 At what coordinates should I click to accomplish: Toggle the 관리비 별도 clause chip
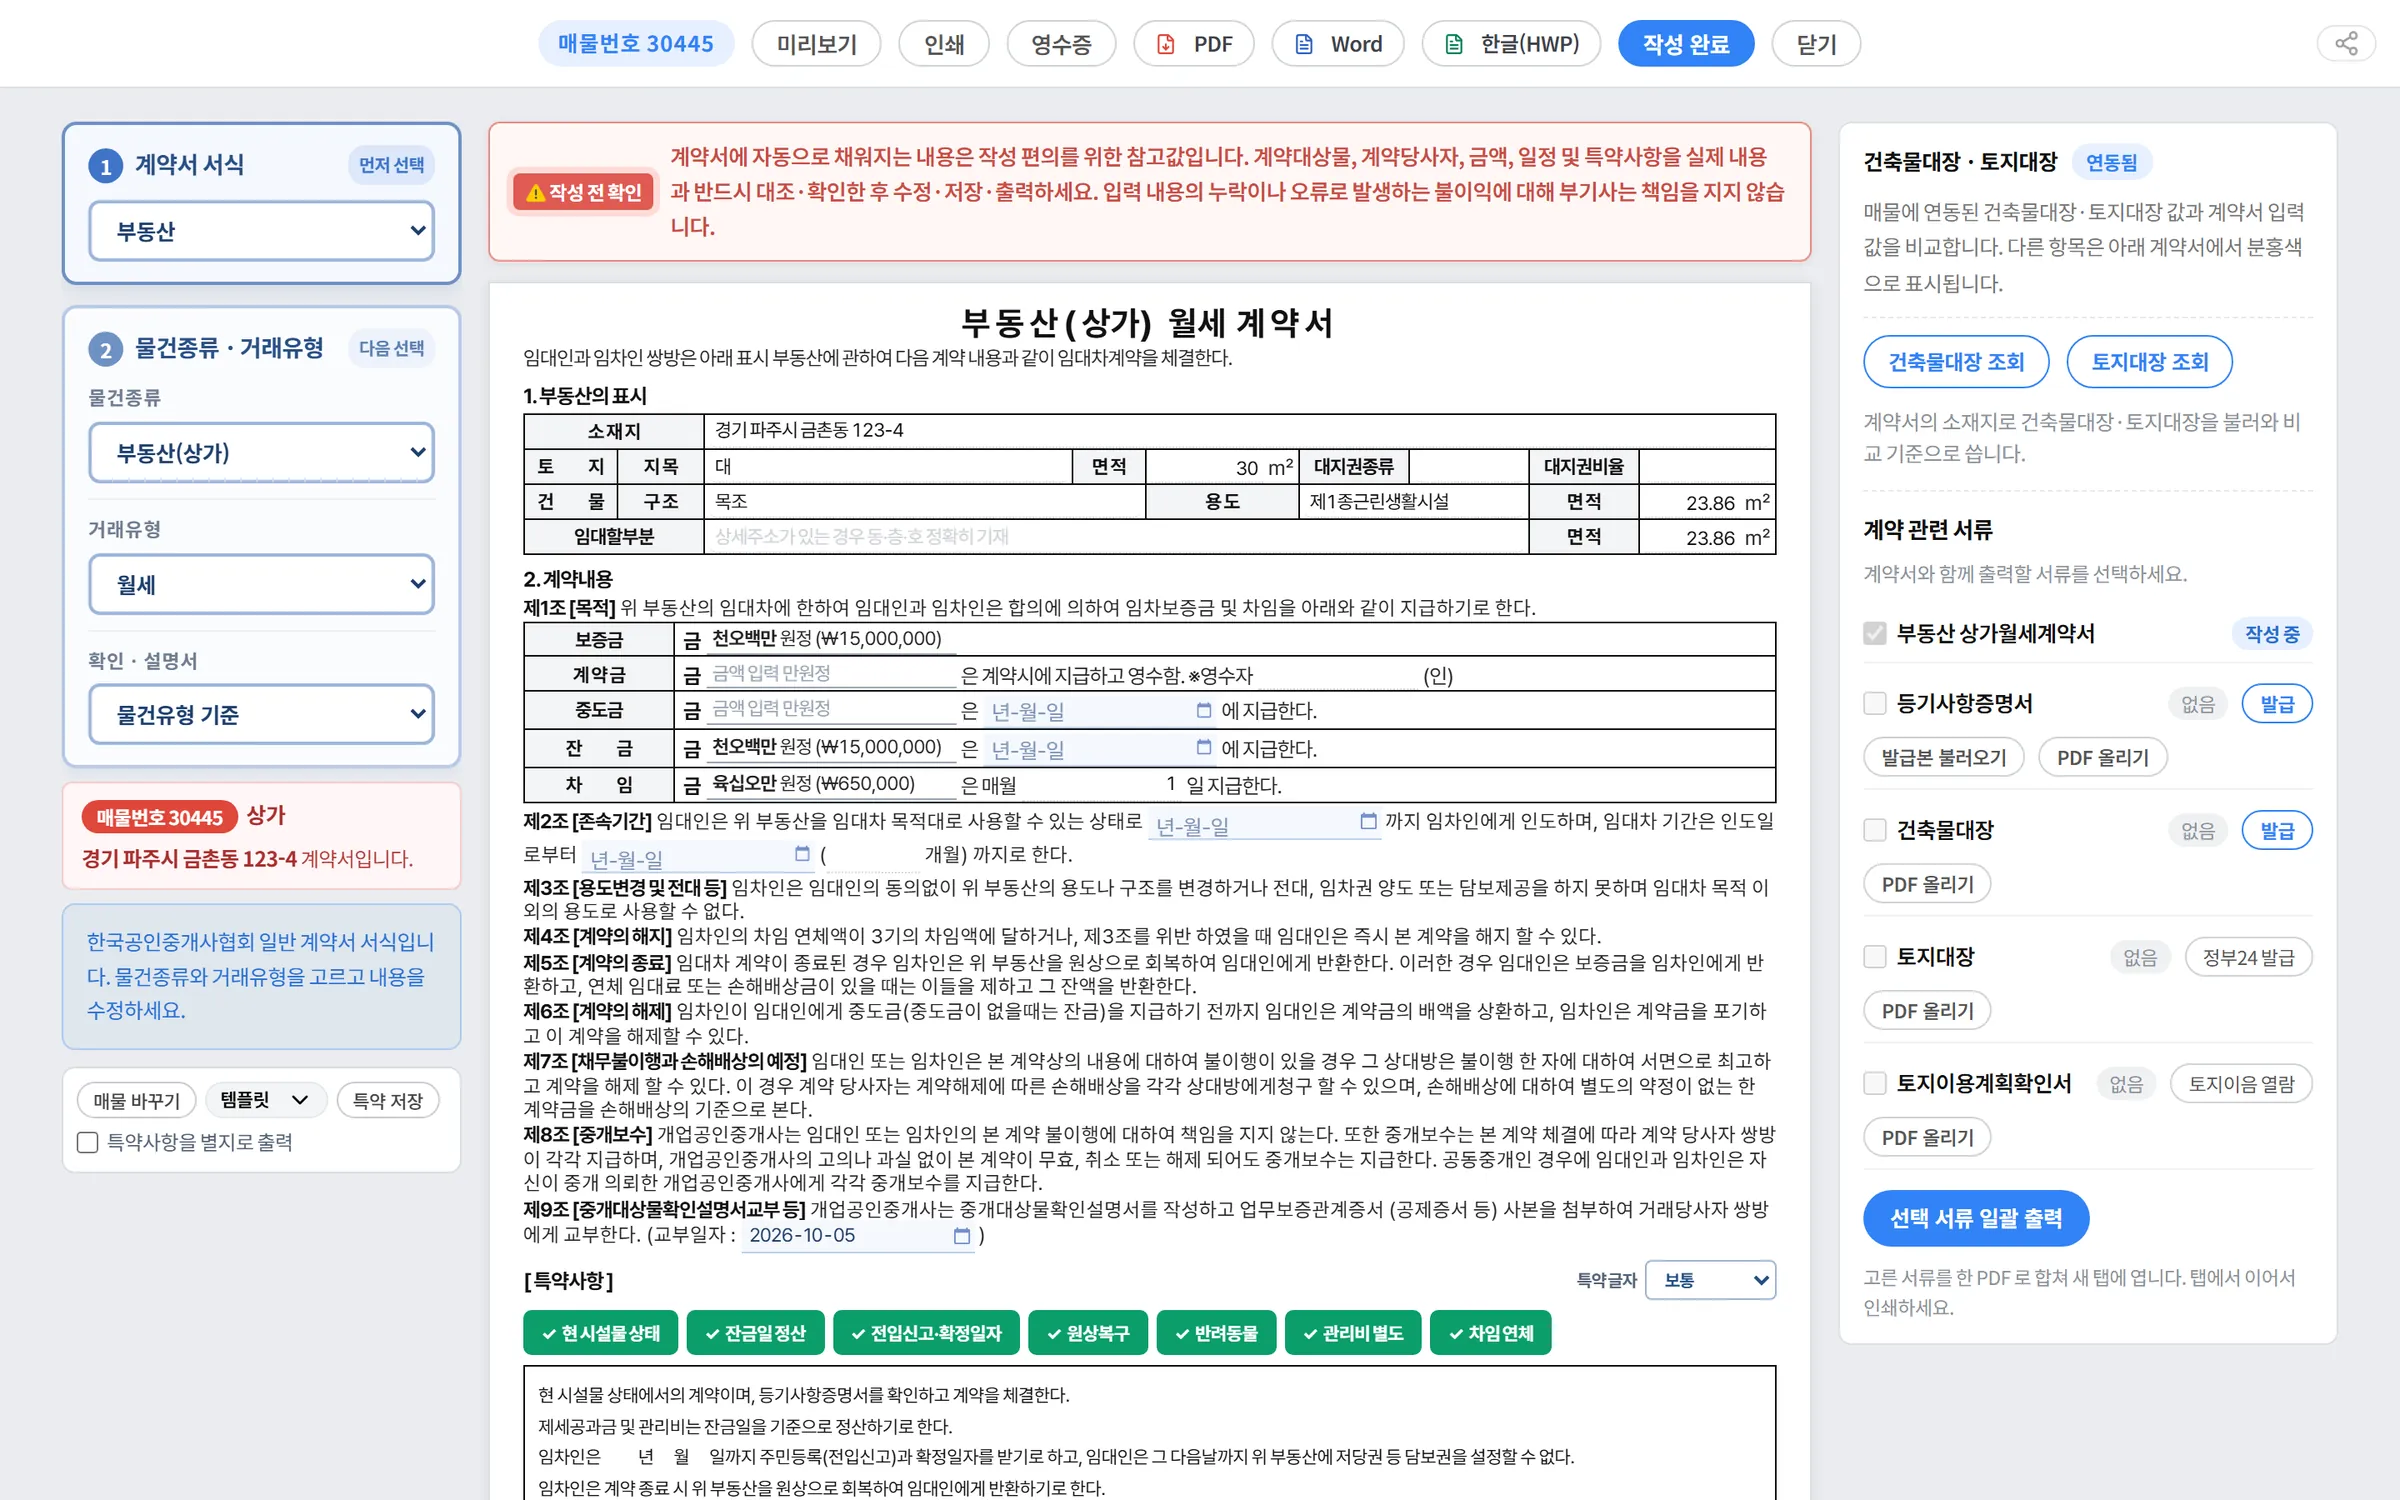click(x=1353, y=1333)
